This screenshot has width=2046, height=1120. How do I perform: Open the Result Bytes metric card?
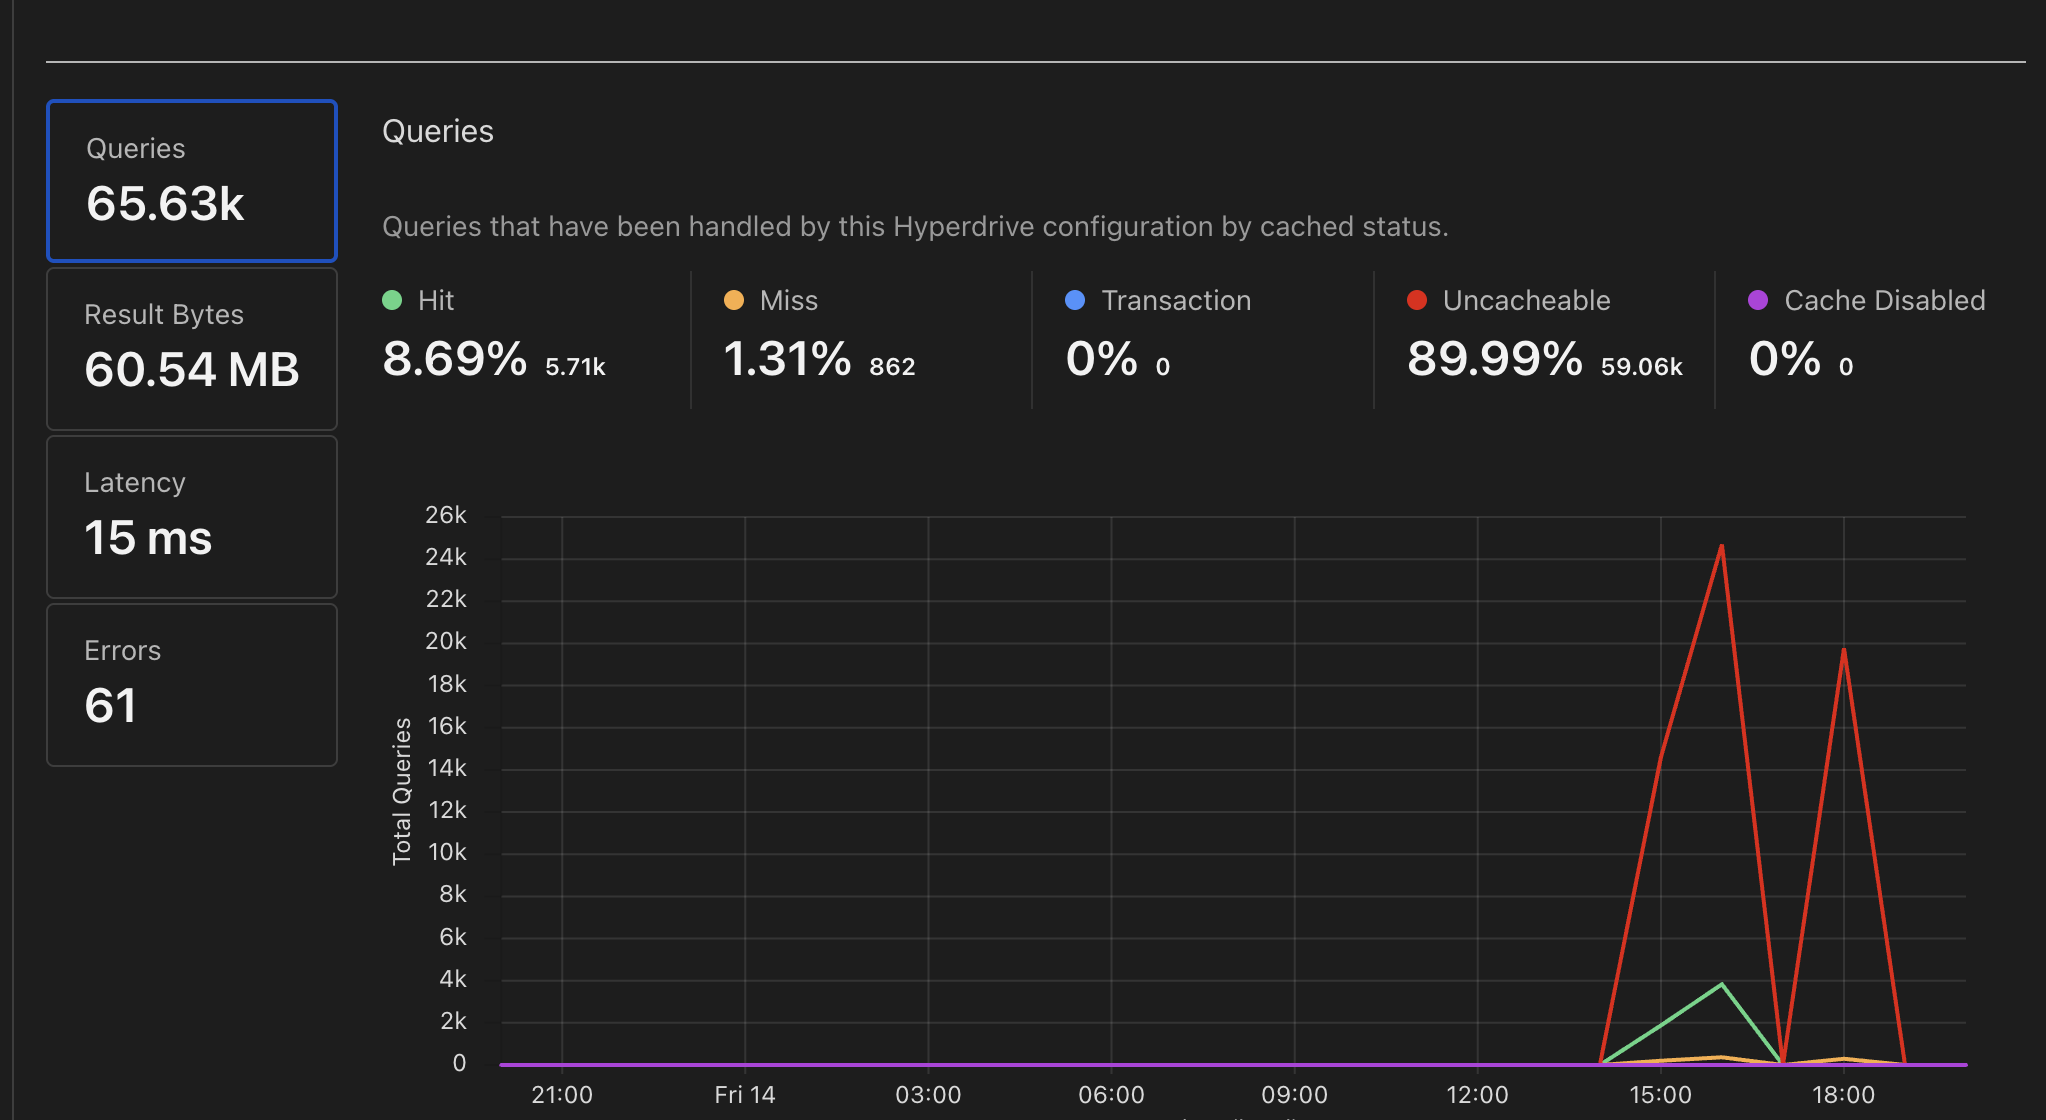click(x=191, y=348)
